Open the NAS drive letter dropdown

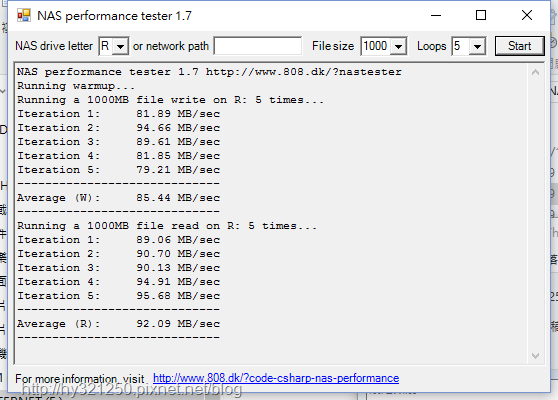pyautogui.click(x=121, y=46)
